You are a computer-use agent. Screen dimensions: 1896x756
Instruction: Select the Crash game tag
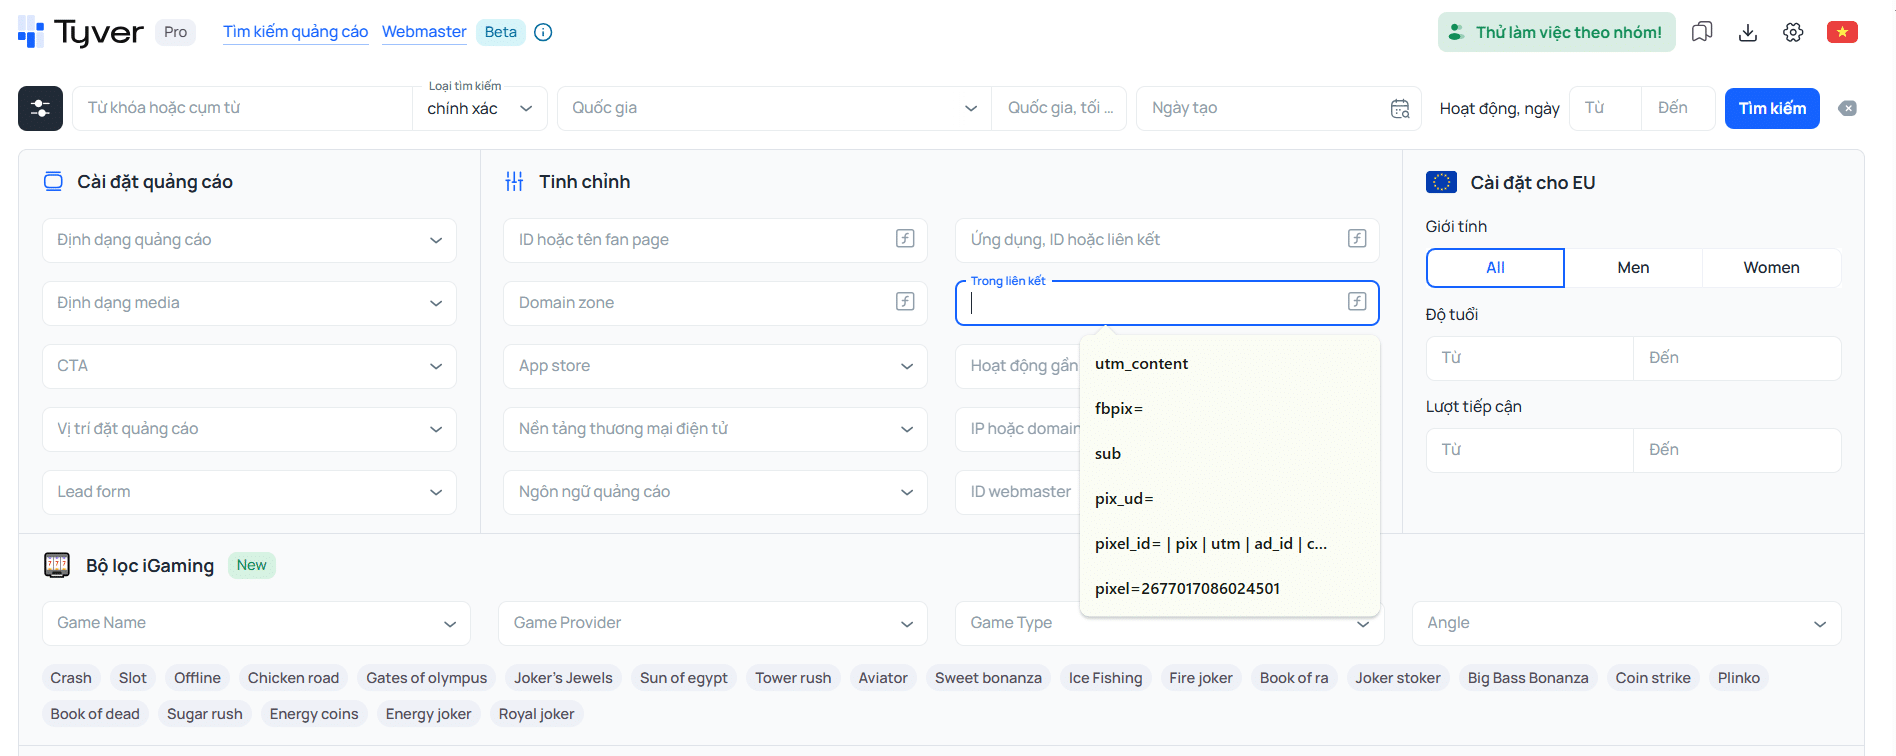point(71,678)
